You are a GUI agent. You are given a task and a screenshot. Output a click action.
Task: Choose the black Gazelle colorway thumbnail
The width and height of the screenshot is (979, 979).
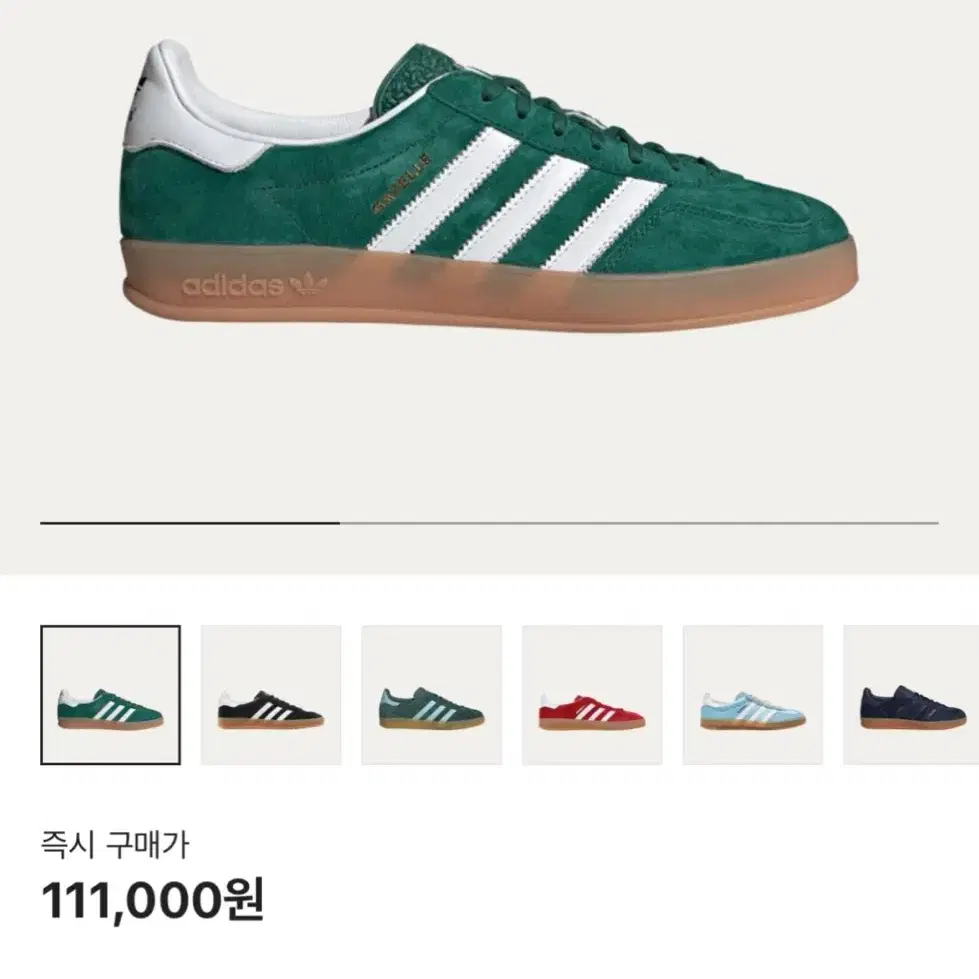click(271, 695)
